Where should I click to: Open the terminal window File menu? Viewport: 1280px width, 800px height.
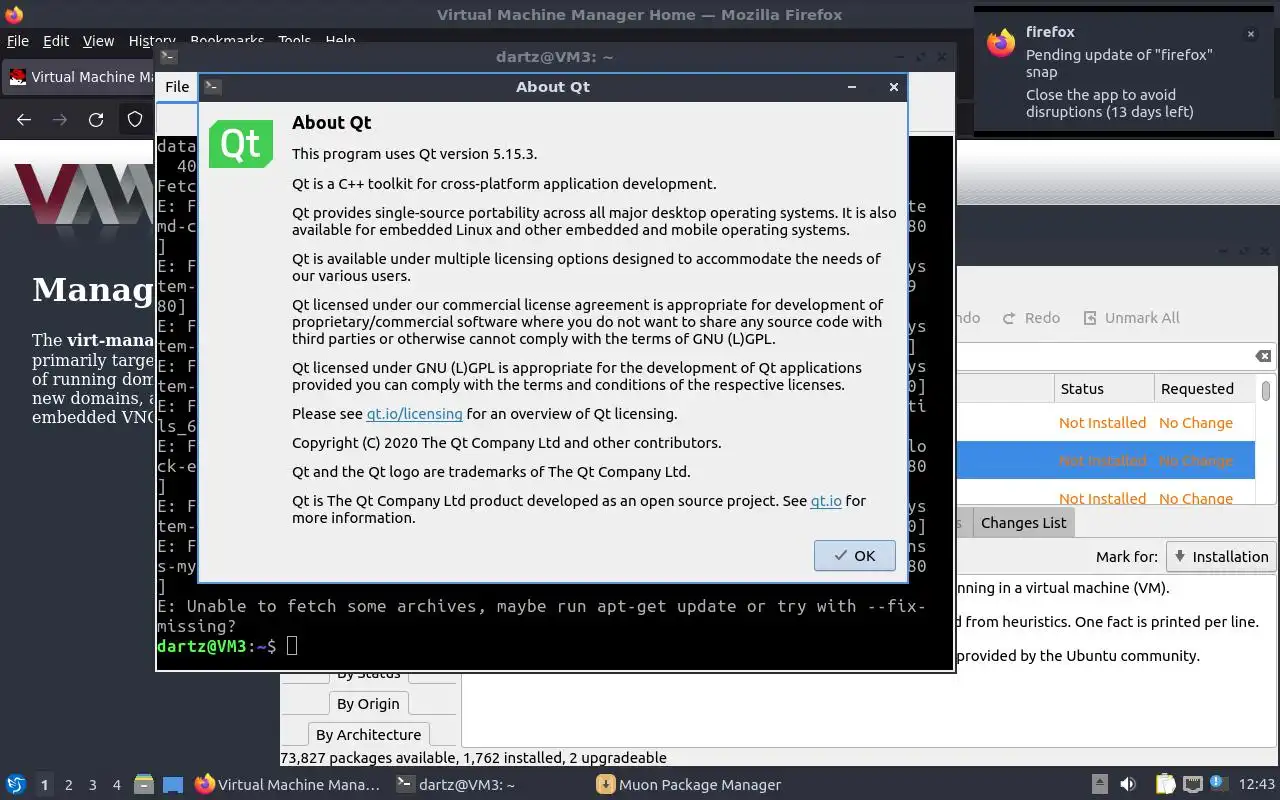click(177, 87)
